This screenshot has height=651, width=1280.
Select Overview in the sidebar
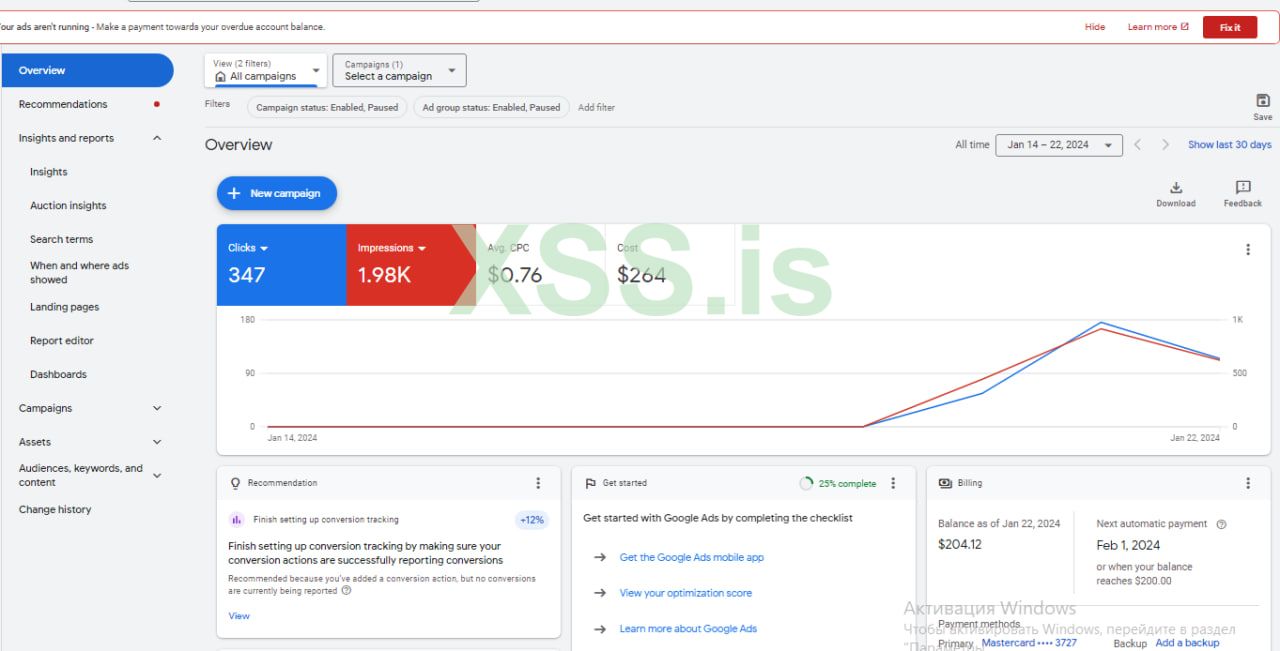click(87, 71)
